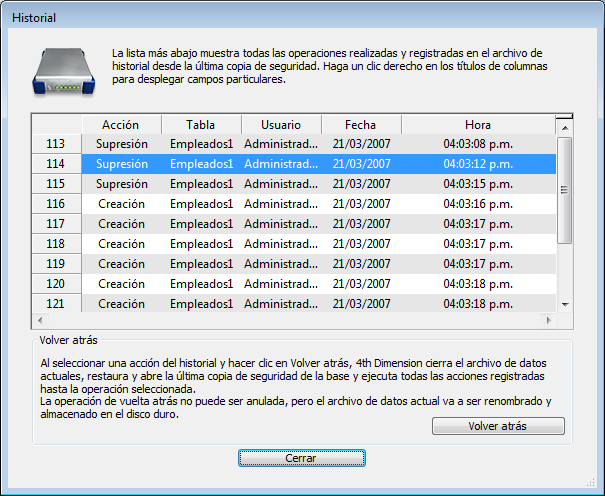Click vertical scrollbar down arrow
The image size is (605, 496).
pos(564,304)
